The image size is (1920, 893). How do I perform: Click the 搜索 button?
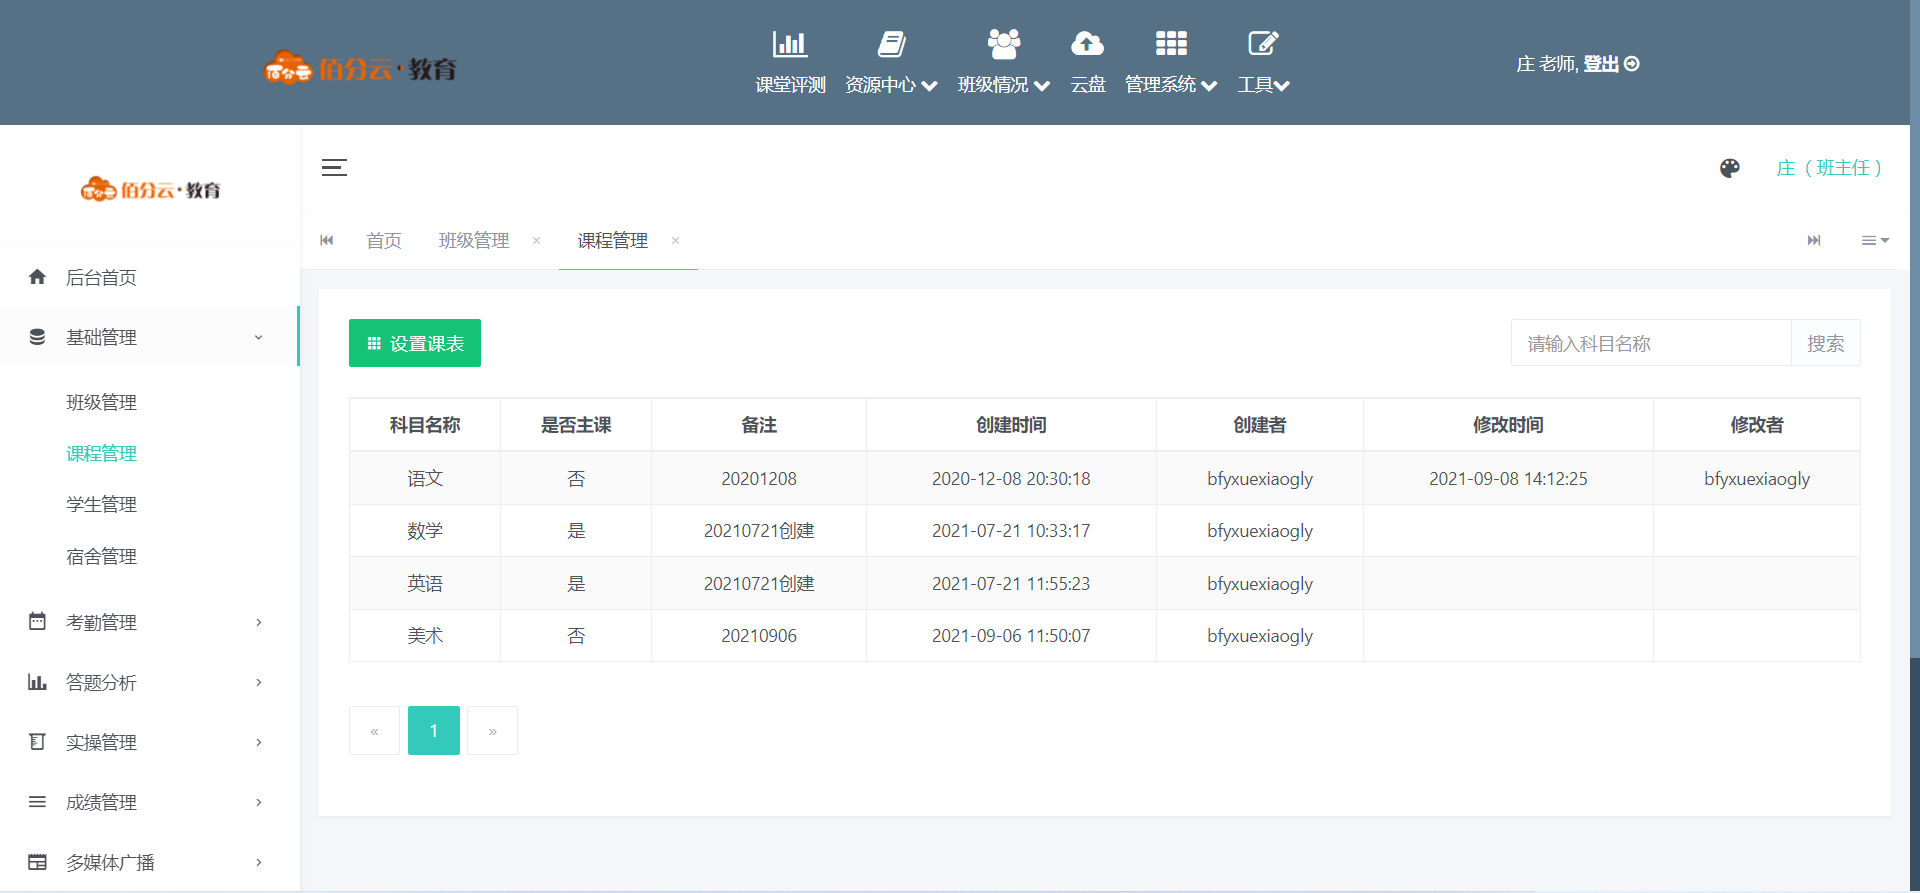click(x=1826, y=343)
